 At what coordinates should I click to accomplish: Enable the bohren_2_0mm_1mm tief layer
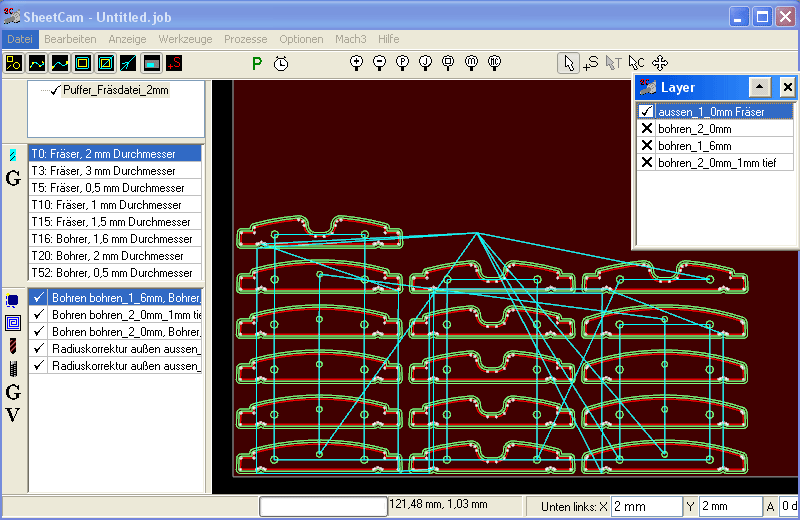point(646,163)
